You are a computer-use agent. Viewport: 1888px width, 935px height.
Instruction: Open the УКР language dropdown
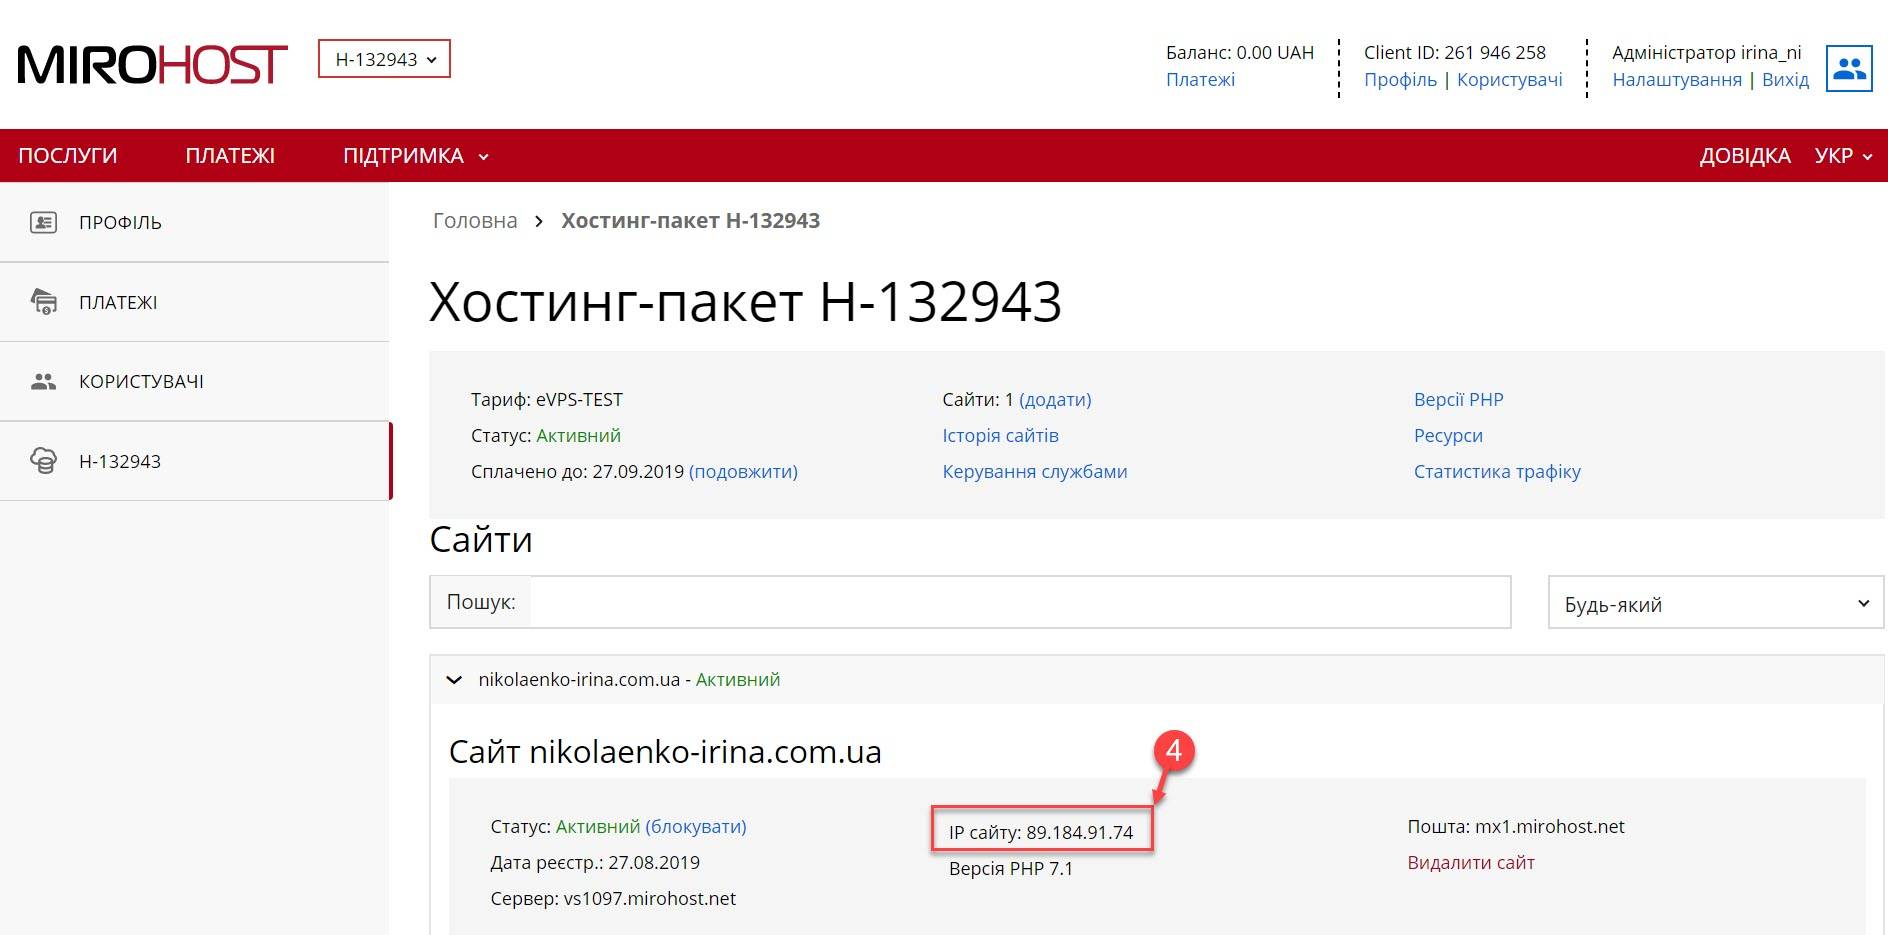pyautogui.click(x=1843, y=156)
